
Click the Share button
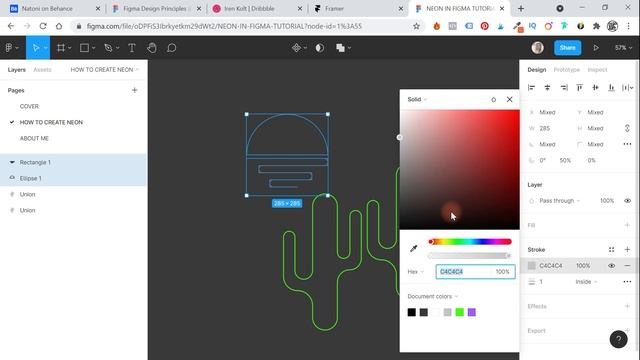tap(567, 48)
